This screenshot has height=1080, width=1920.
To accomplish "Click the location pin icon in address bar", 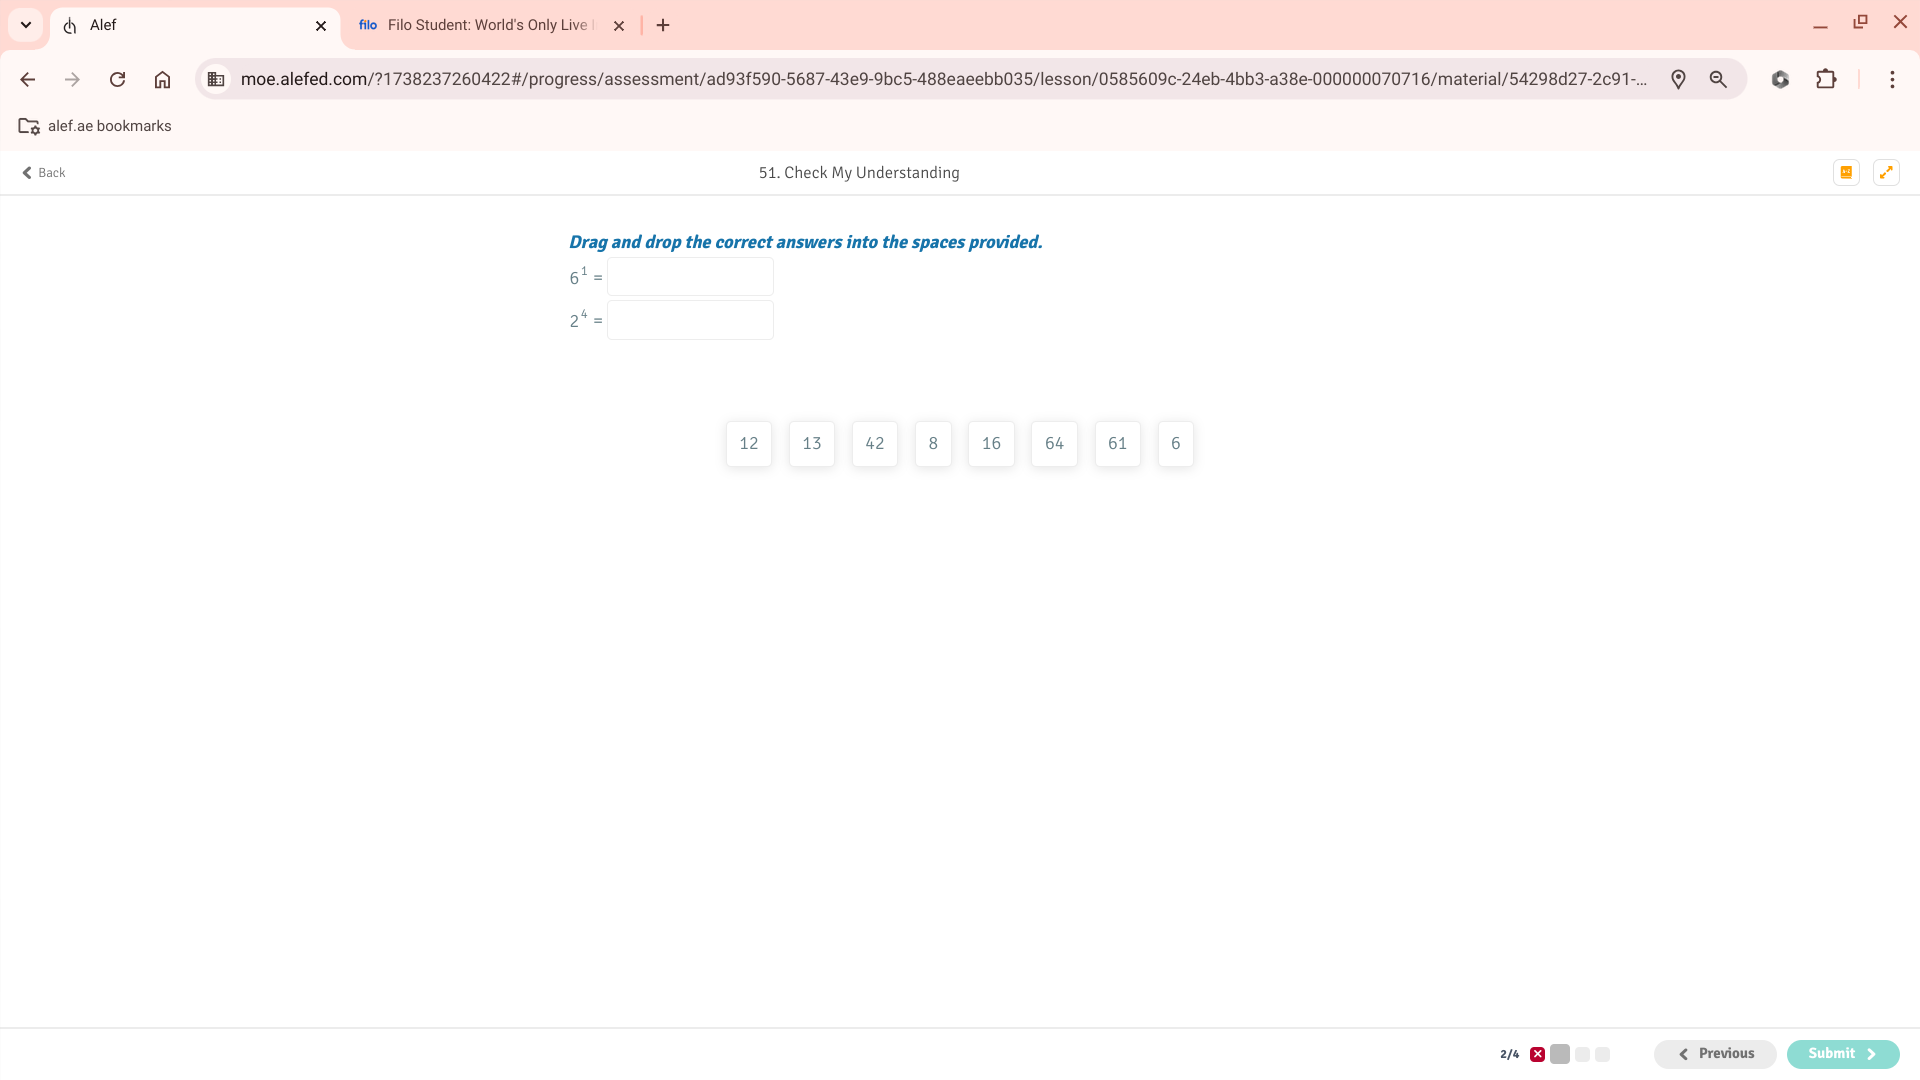I will click(x=1678, y=79).
